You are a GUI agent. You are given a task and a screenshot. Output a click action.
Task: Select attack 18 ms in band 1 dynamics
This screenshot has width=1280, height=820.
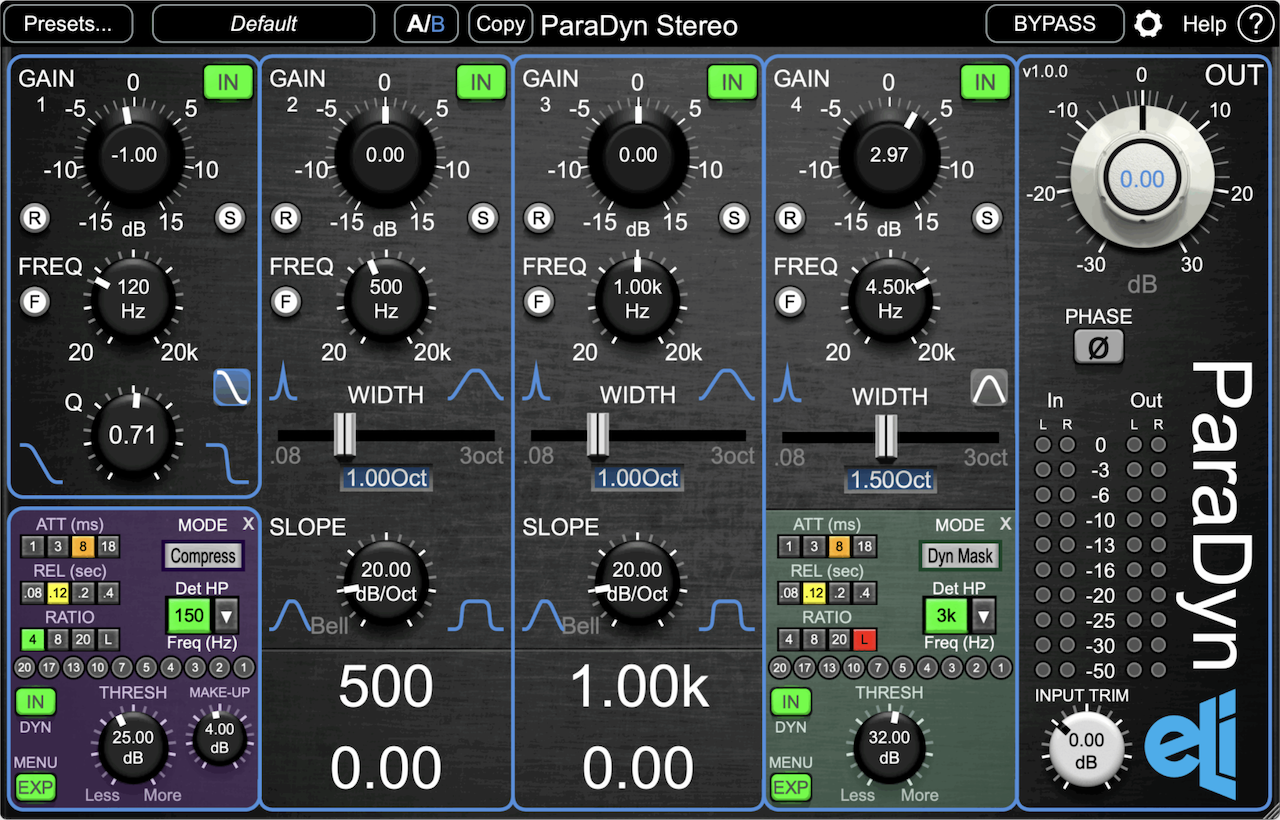(108, 546)
